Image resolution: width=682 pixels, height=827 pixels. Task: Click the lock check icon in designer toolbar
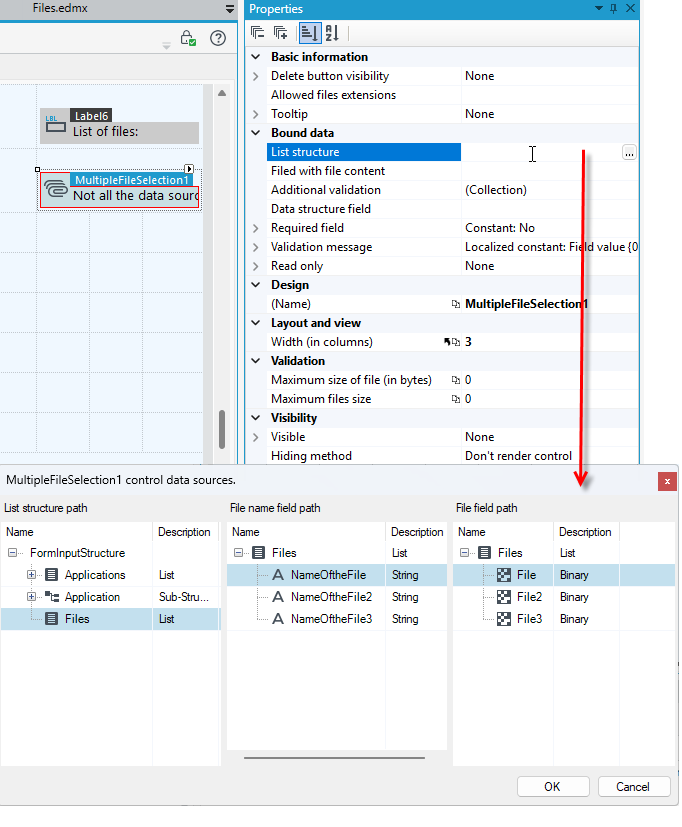[x=188, y=38]
